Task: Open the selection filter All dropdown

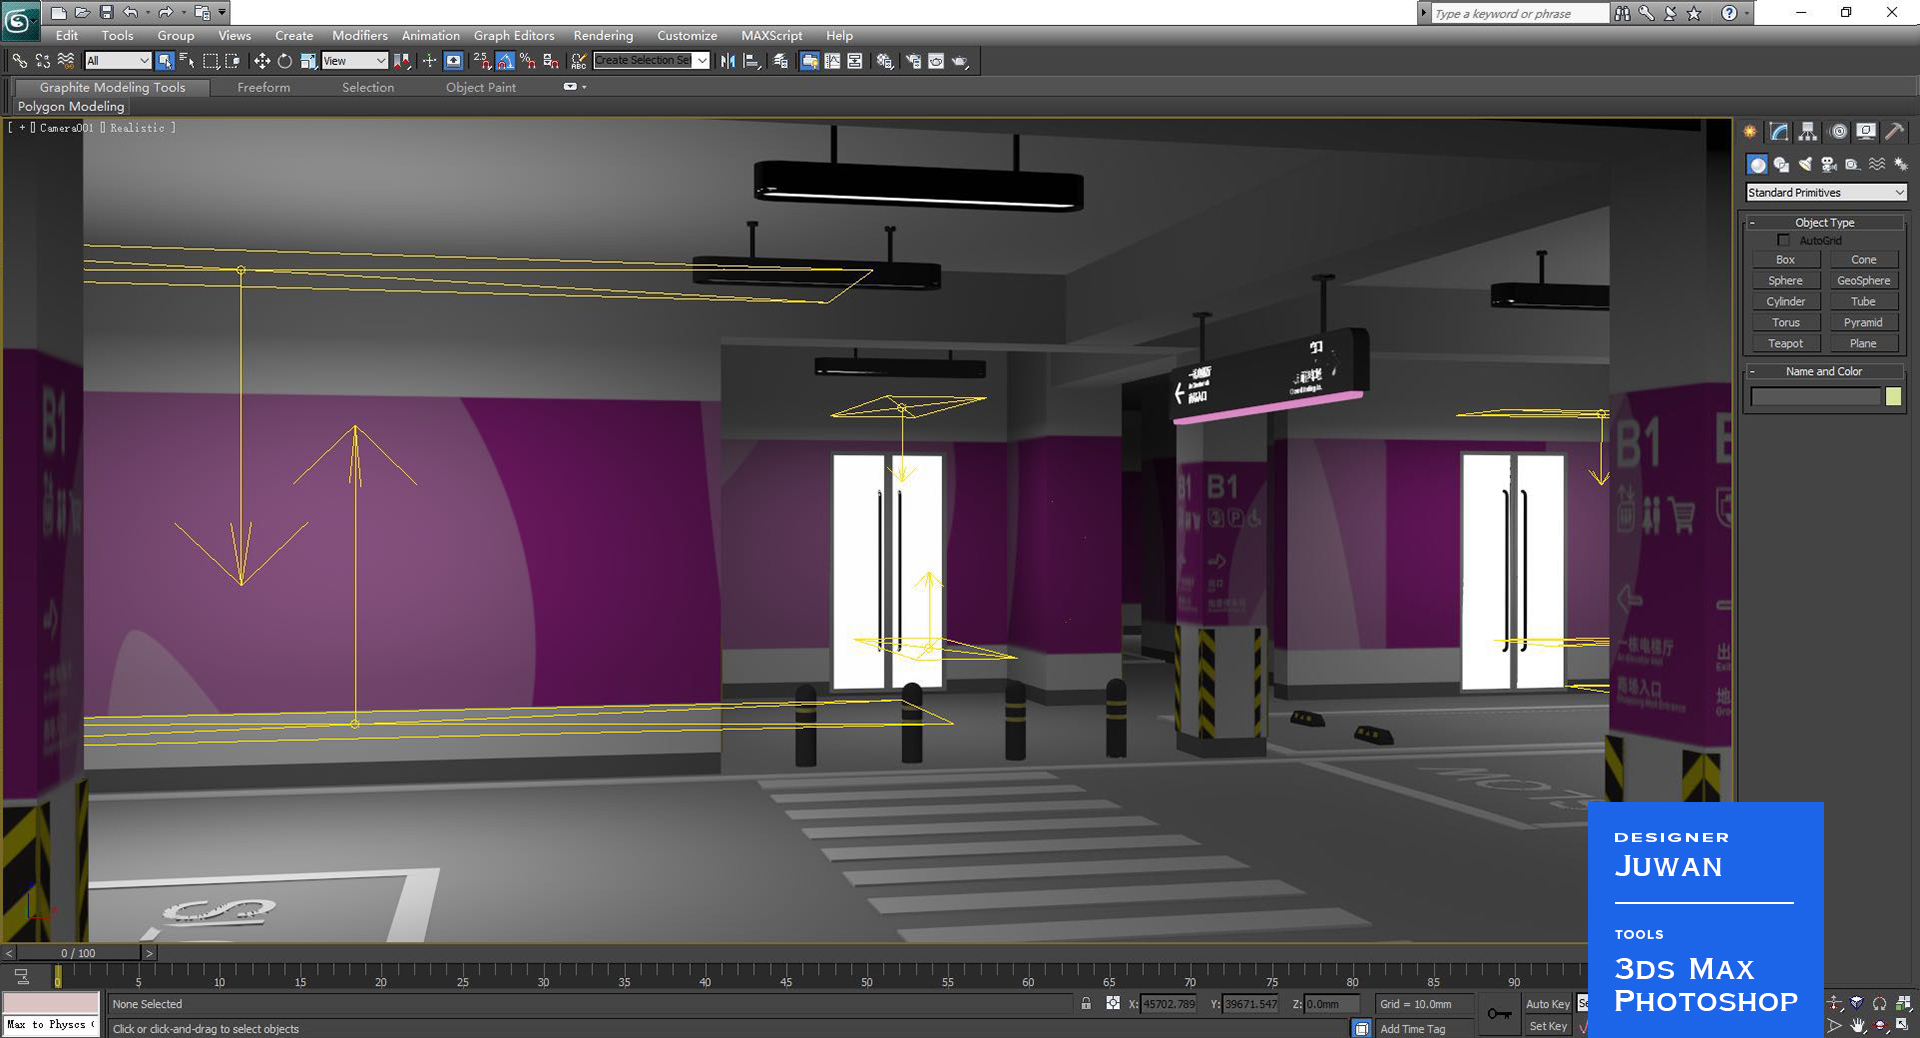Action: pyautogui.click(x=117, y=61)
